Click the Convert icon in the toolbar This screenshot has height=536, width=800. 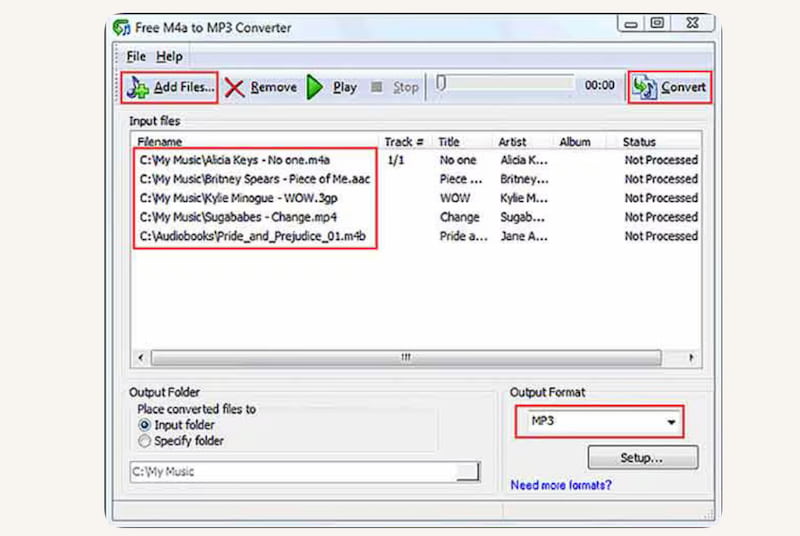(644, 87)
